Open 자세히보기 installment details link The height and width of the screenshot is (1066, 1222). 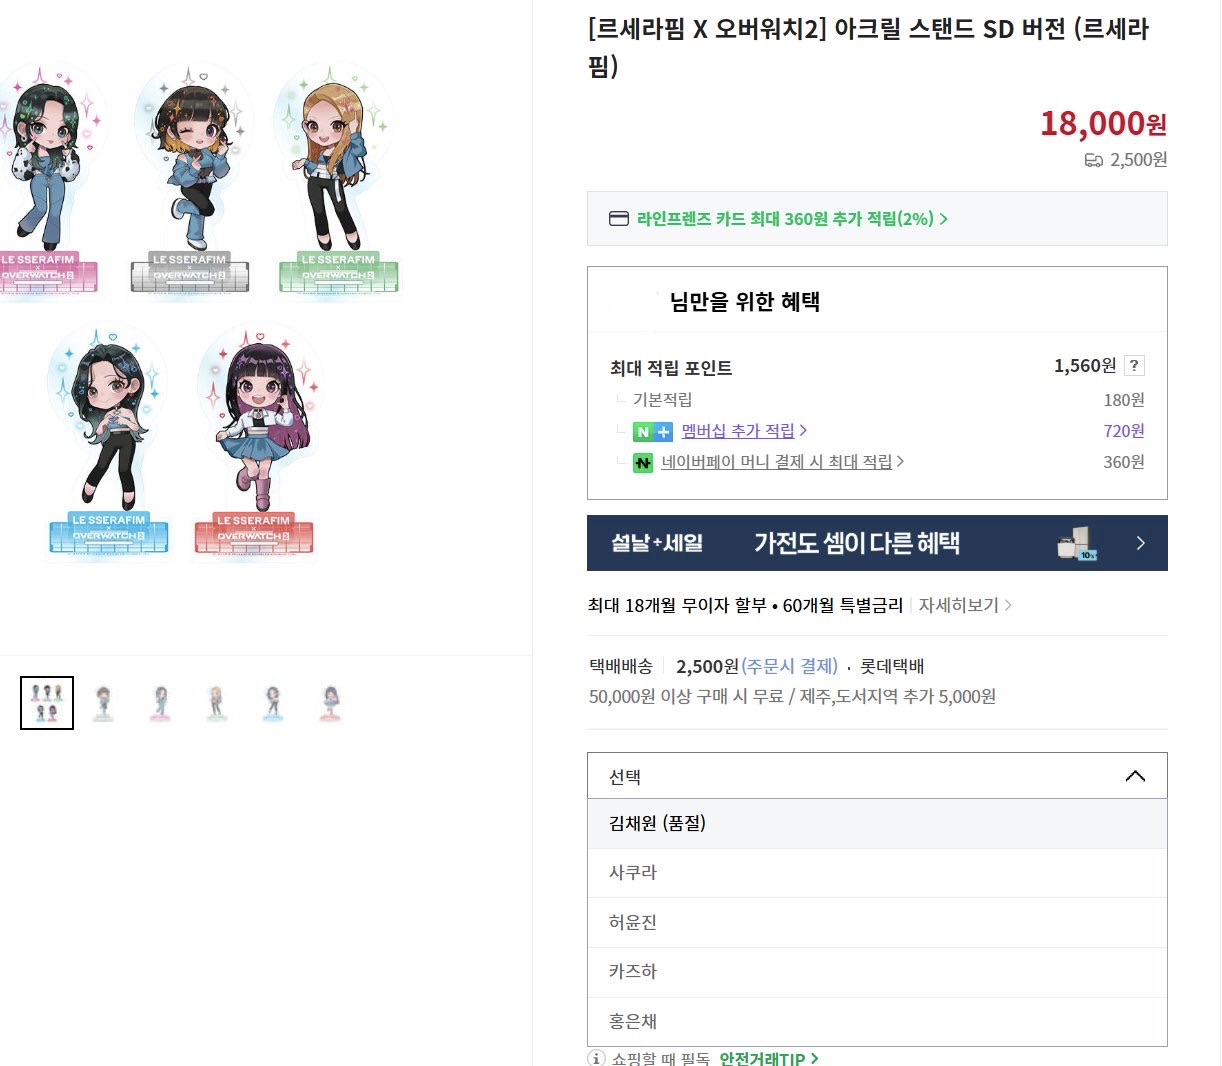coord(965,605)
